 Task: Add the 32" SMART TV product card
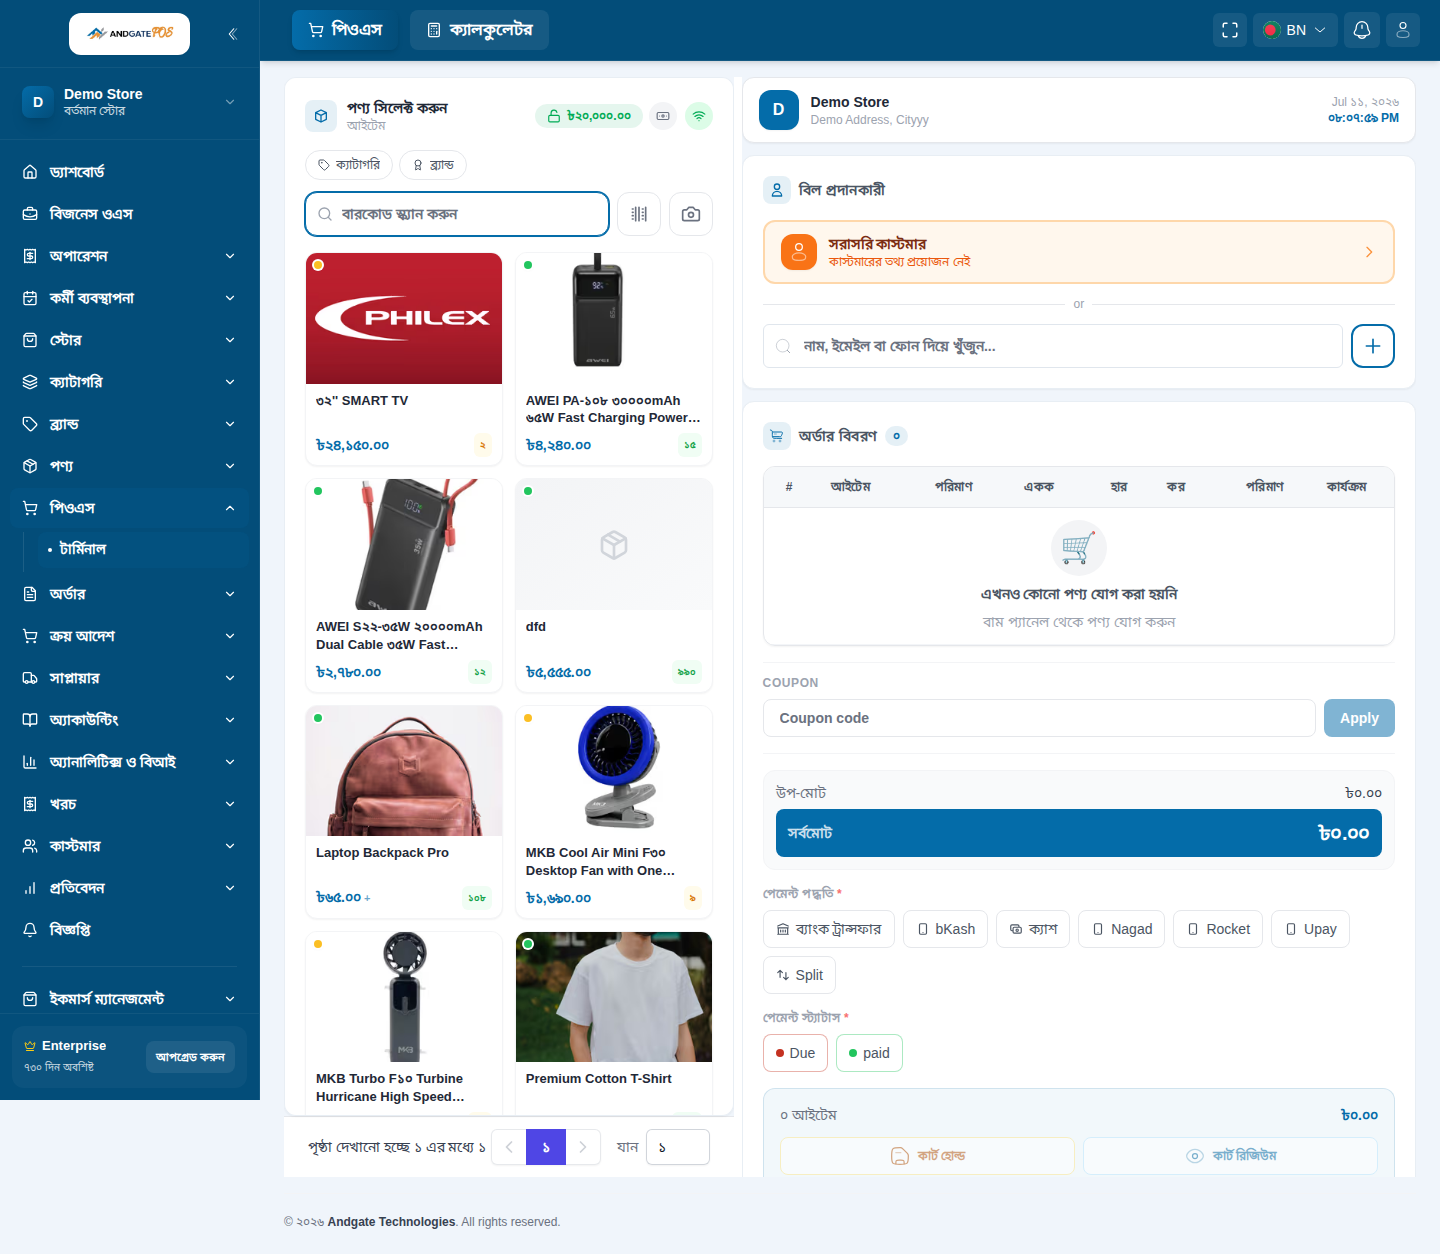[x=404, y=359]
